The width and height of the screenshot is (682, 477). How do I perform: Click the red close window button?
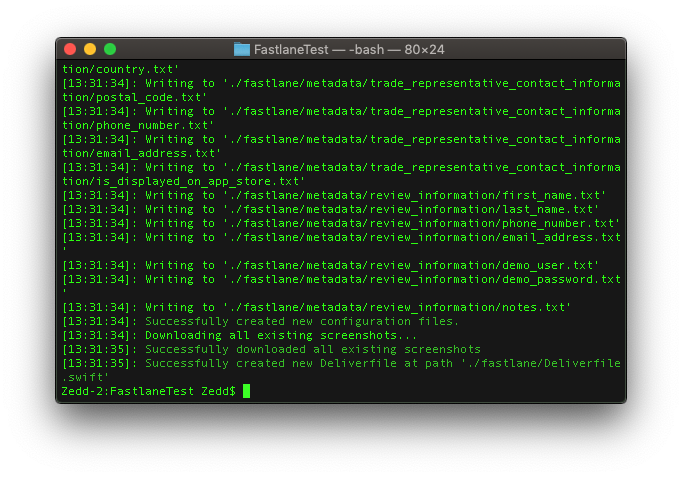pos(70,49)
